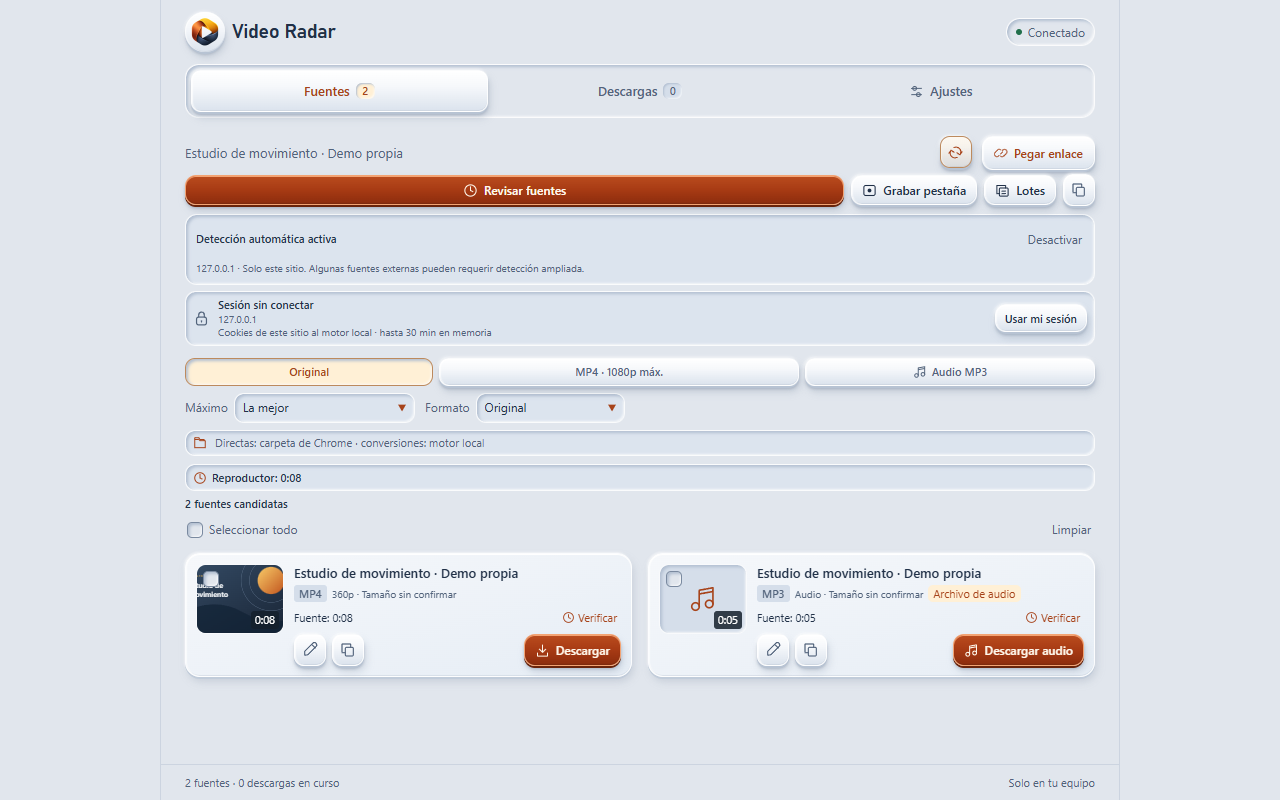
Task: Copy the MP3 audio source link icon
Action: coord(811,650)
